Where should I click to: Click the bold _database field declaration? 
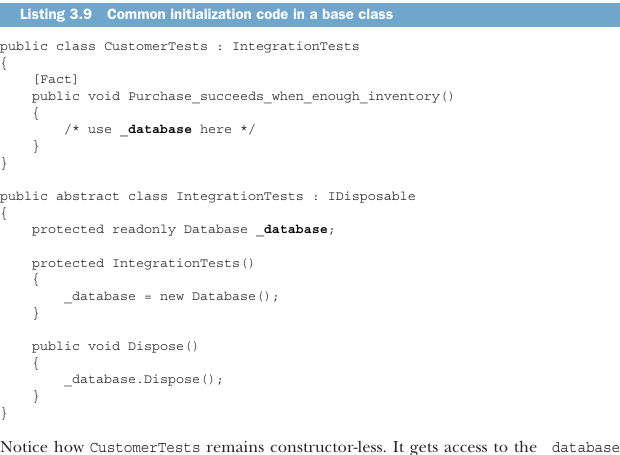(x=292, y=230)
